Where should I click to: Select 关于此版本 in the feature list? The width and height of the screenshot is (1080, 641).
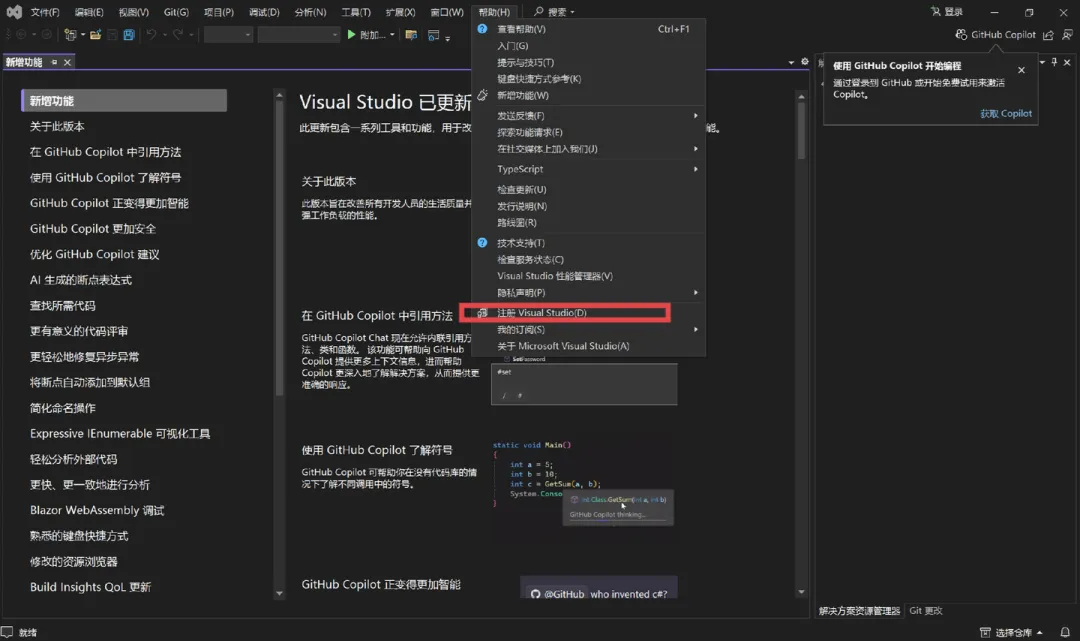pos(57,126)
